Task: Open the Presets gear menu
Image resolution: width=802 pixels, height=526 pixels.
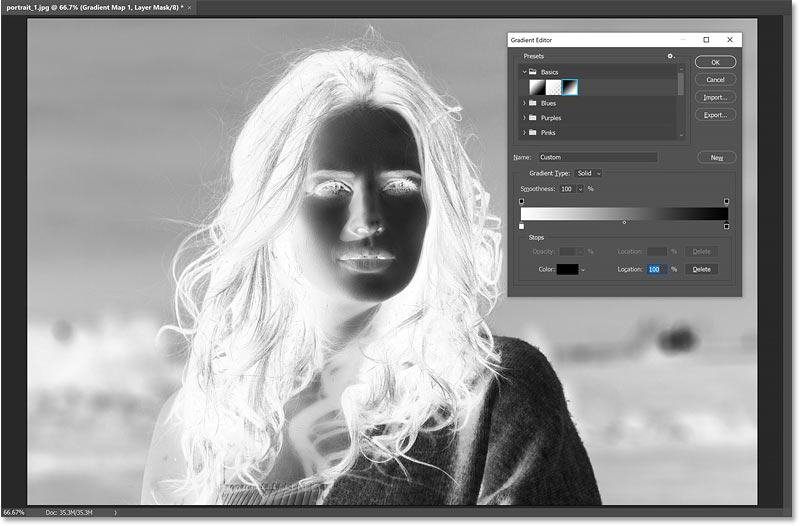Action: coord(671,56)
